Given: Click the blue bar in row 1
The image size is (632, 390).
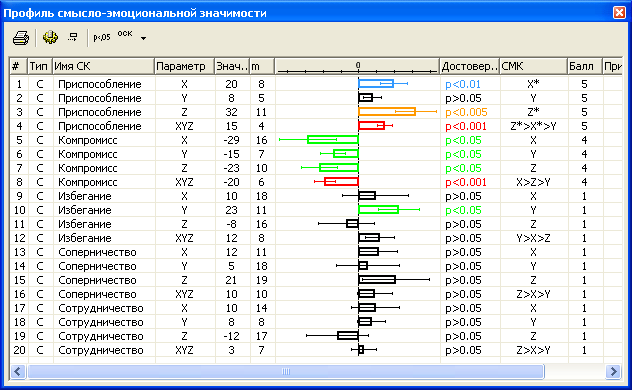Looking at the screenshot, I should [x=376, y=83].
